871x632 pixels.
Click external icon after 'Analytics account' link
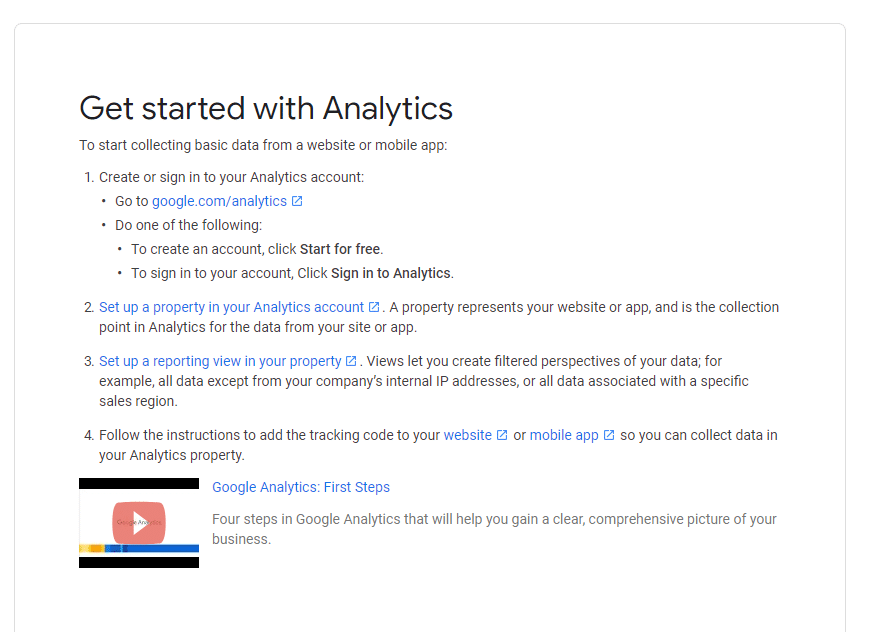coord(374,307)
